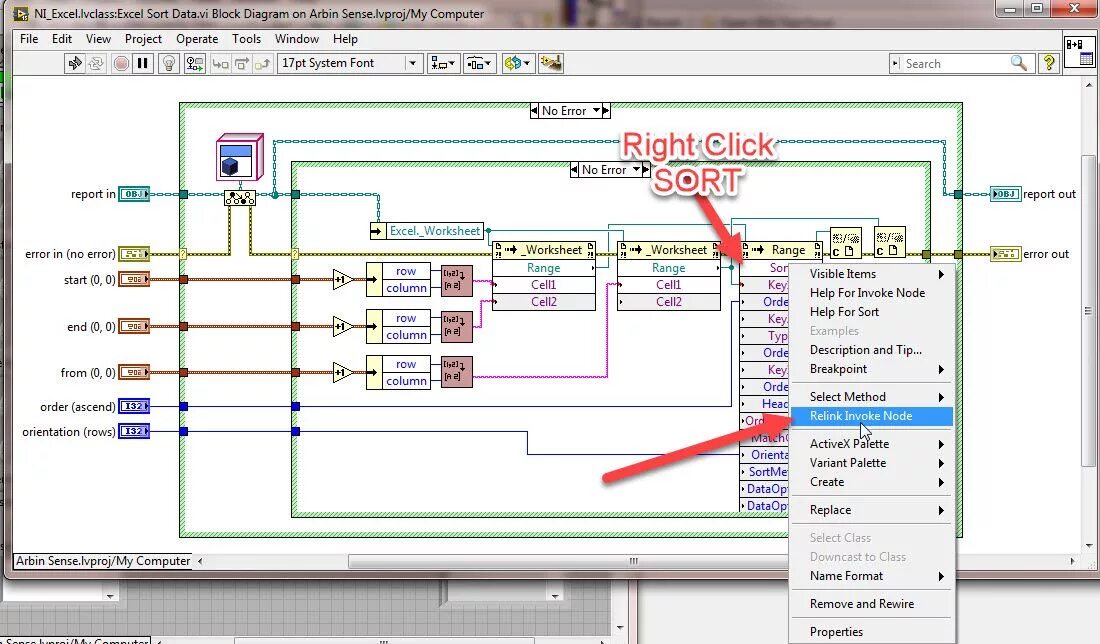Open the Window menu
This screenshot has width=1100, height=644.
297,39
